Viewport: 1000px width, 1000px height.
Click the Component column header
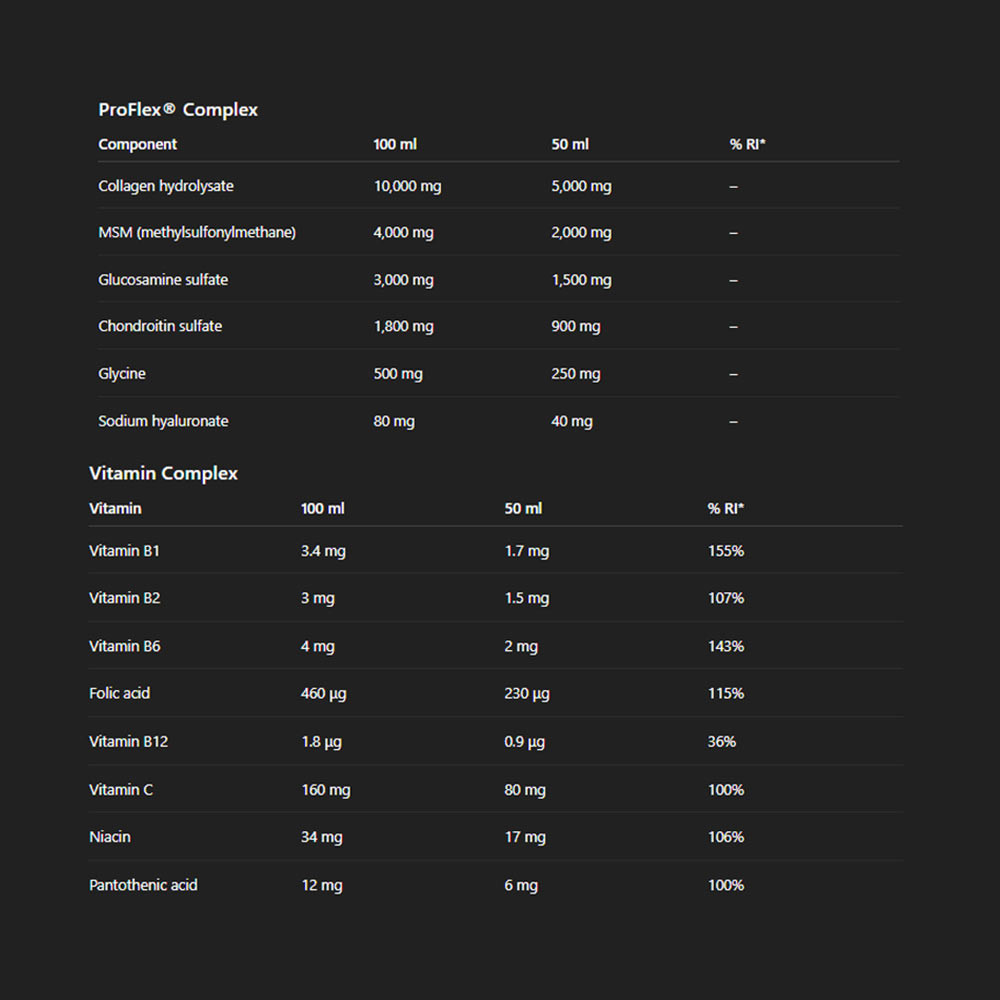coord(137,144)
